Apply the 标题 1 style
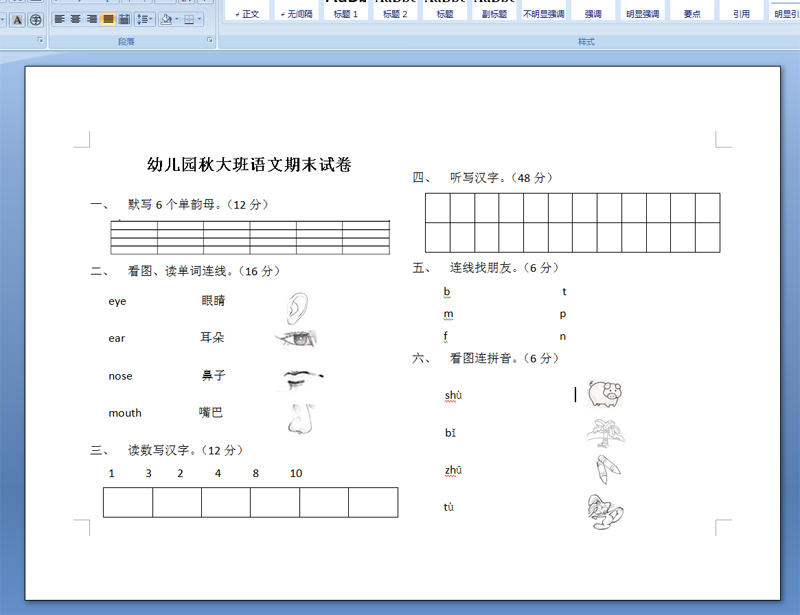800x615 pixels. (346, 10)
